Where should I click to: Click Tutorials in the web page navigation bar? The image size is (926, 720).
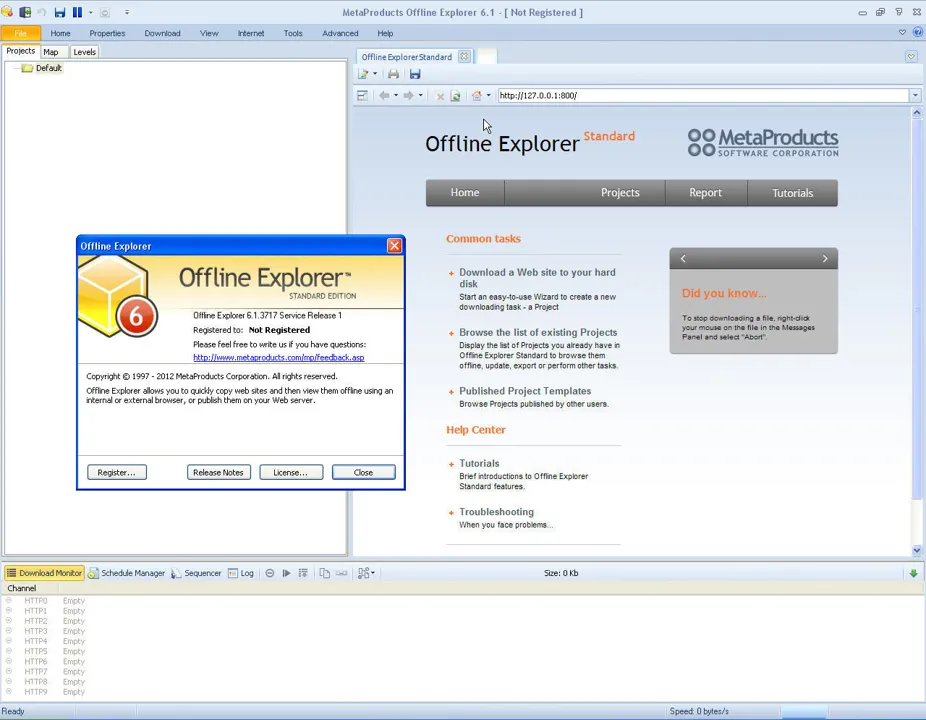click(793, 193)
